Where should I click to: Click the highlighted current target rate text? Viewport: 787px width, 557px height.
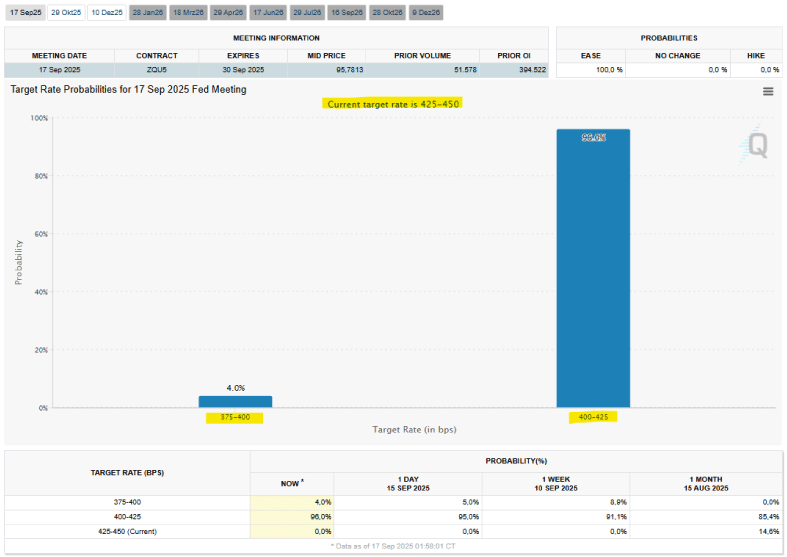[394, 103]
